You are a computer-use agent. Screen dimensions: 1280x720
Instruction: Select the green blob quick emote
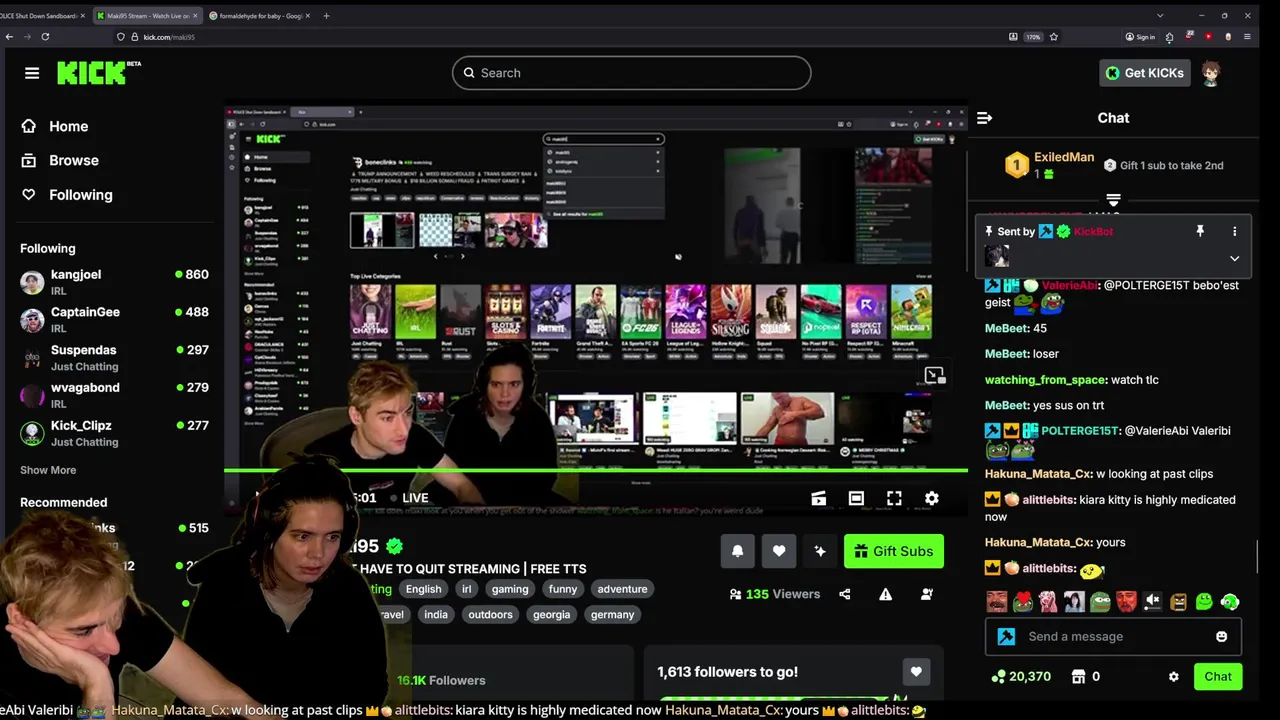1204,601
